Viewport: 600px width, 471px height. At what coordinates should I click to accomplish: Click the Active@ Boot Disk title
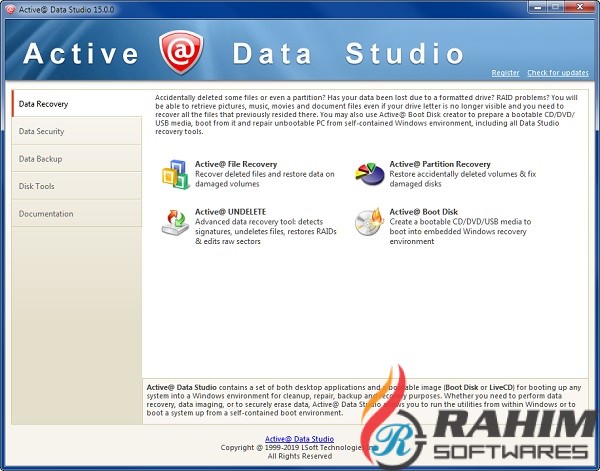pos(423,212)
